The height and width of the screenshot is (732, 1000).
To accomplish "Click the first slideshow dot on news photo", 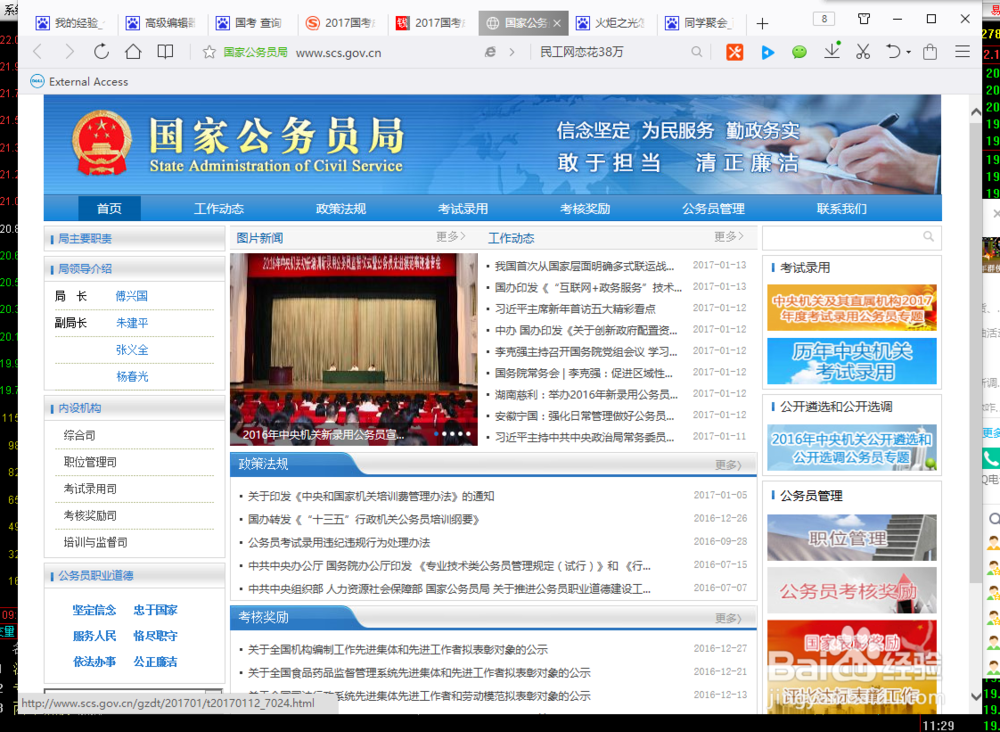I will 436,434.
